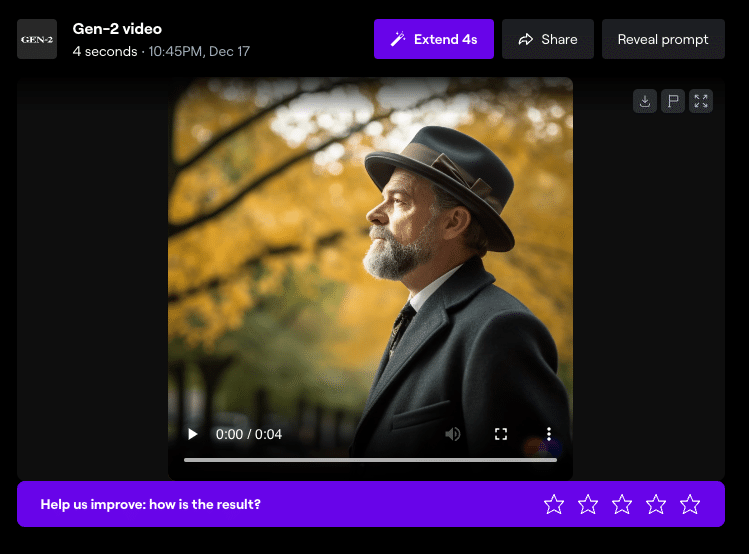Viewport: 749px width, 554px height.
Task: Mute the video with the speaker icon
Action: [452, 434]
